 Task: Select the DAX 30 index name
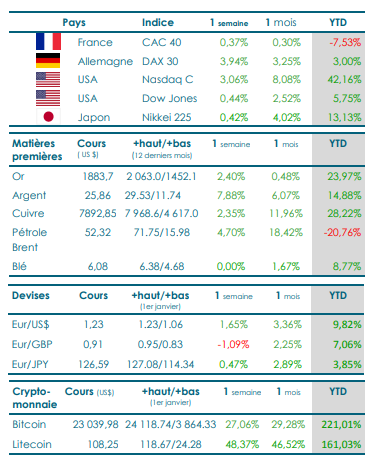tap(160, 61)
